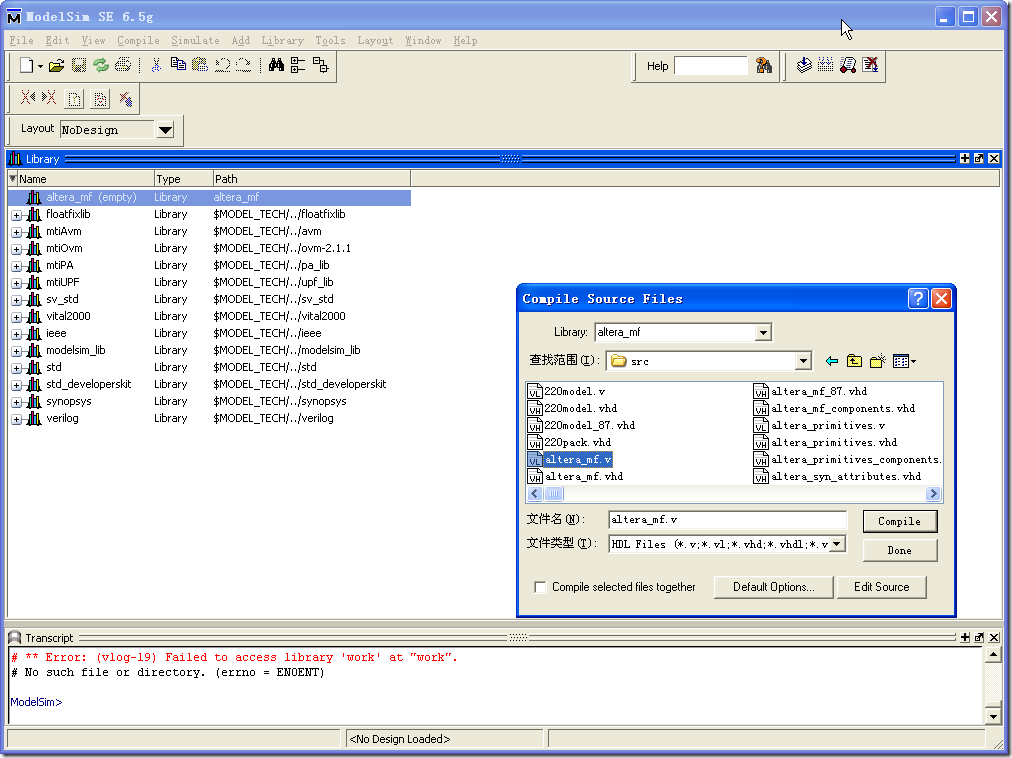Screen dimensions: 1012x758
Task: Open the Library altera_mf dropdown
Action: click(763, 333)
